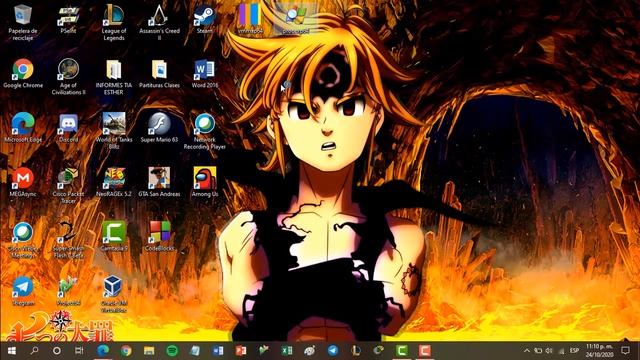This screenshot has height=360, width=640.
Task: Open Word from taskbar
Action: coord(218,351)
